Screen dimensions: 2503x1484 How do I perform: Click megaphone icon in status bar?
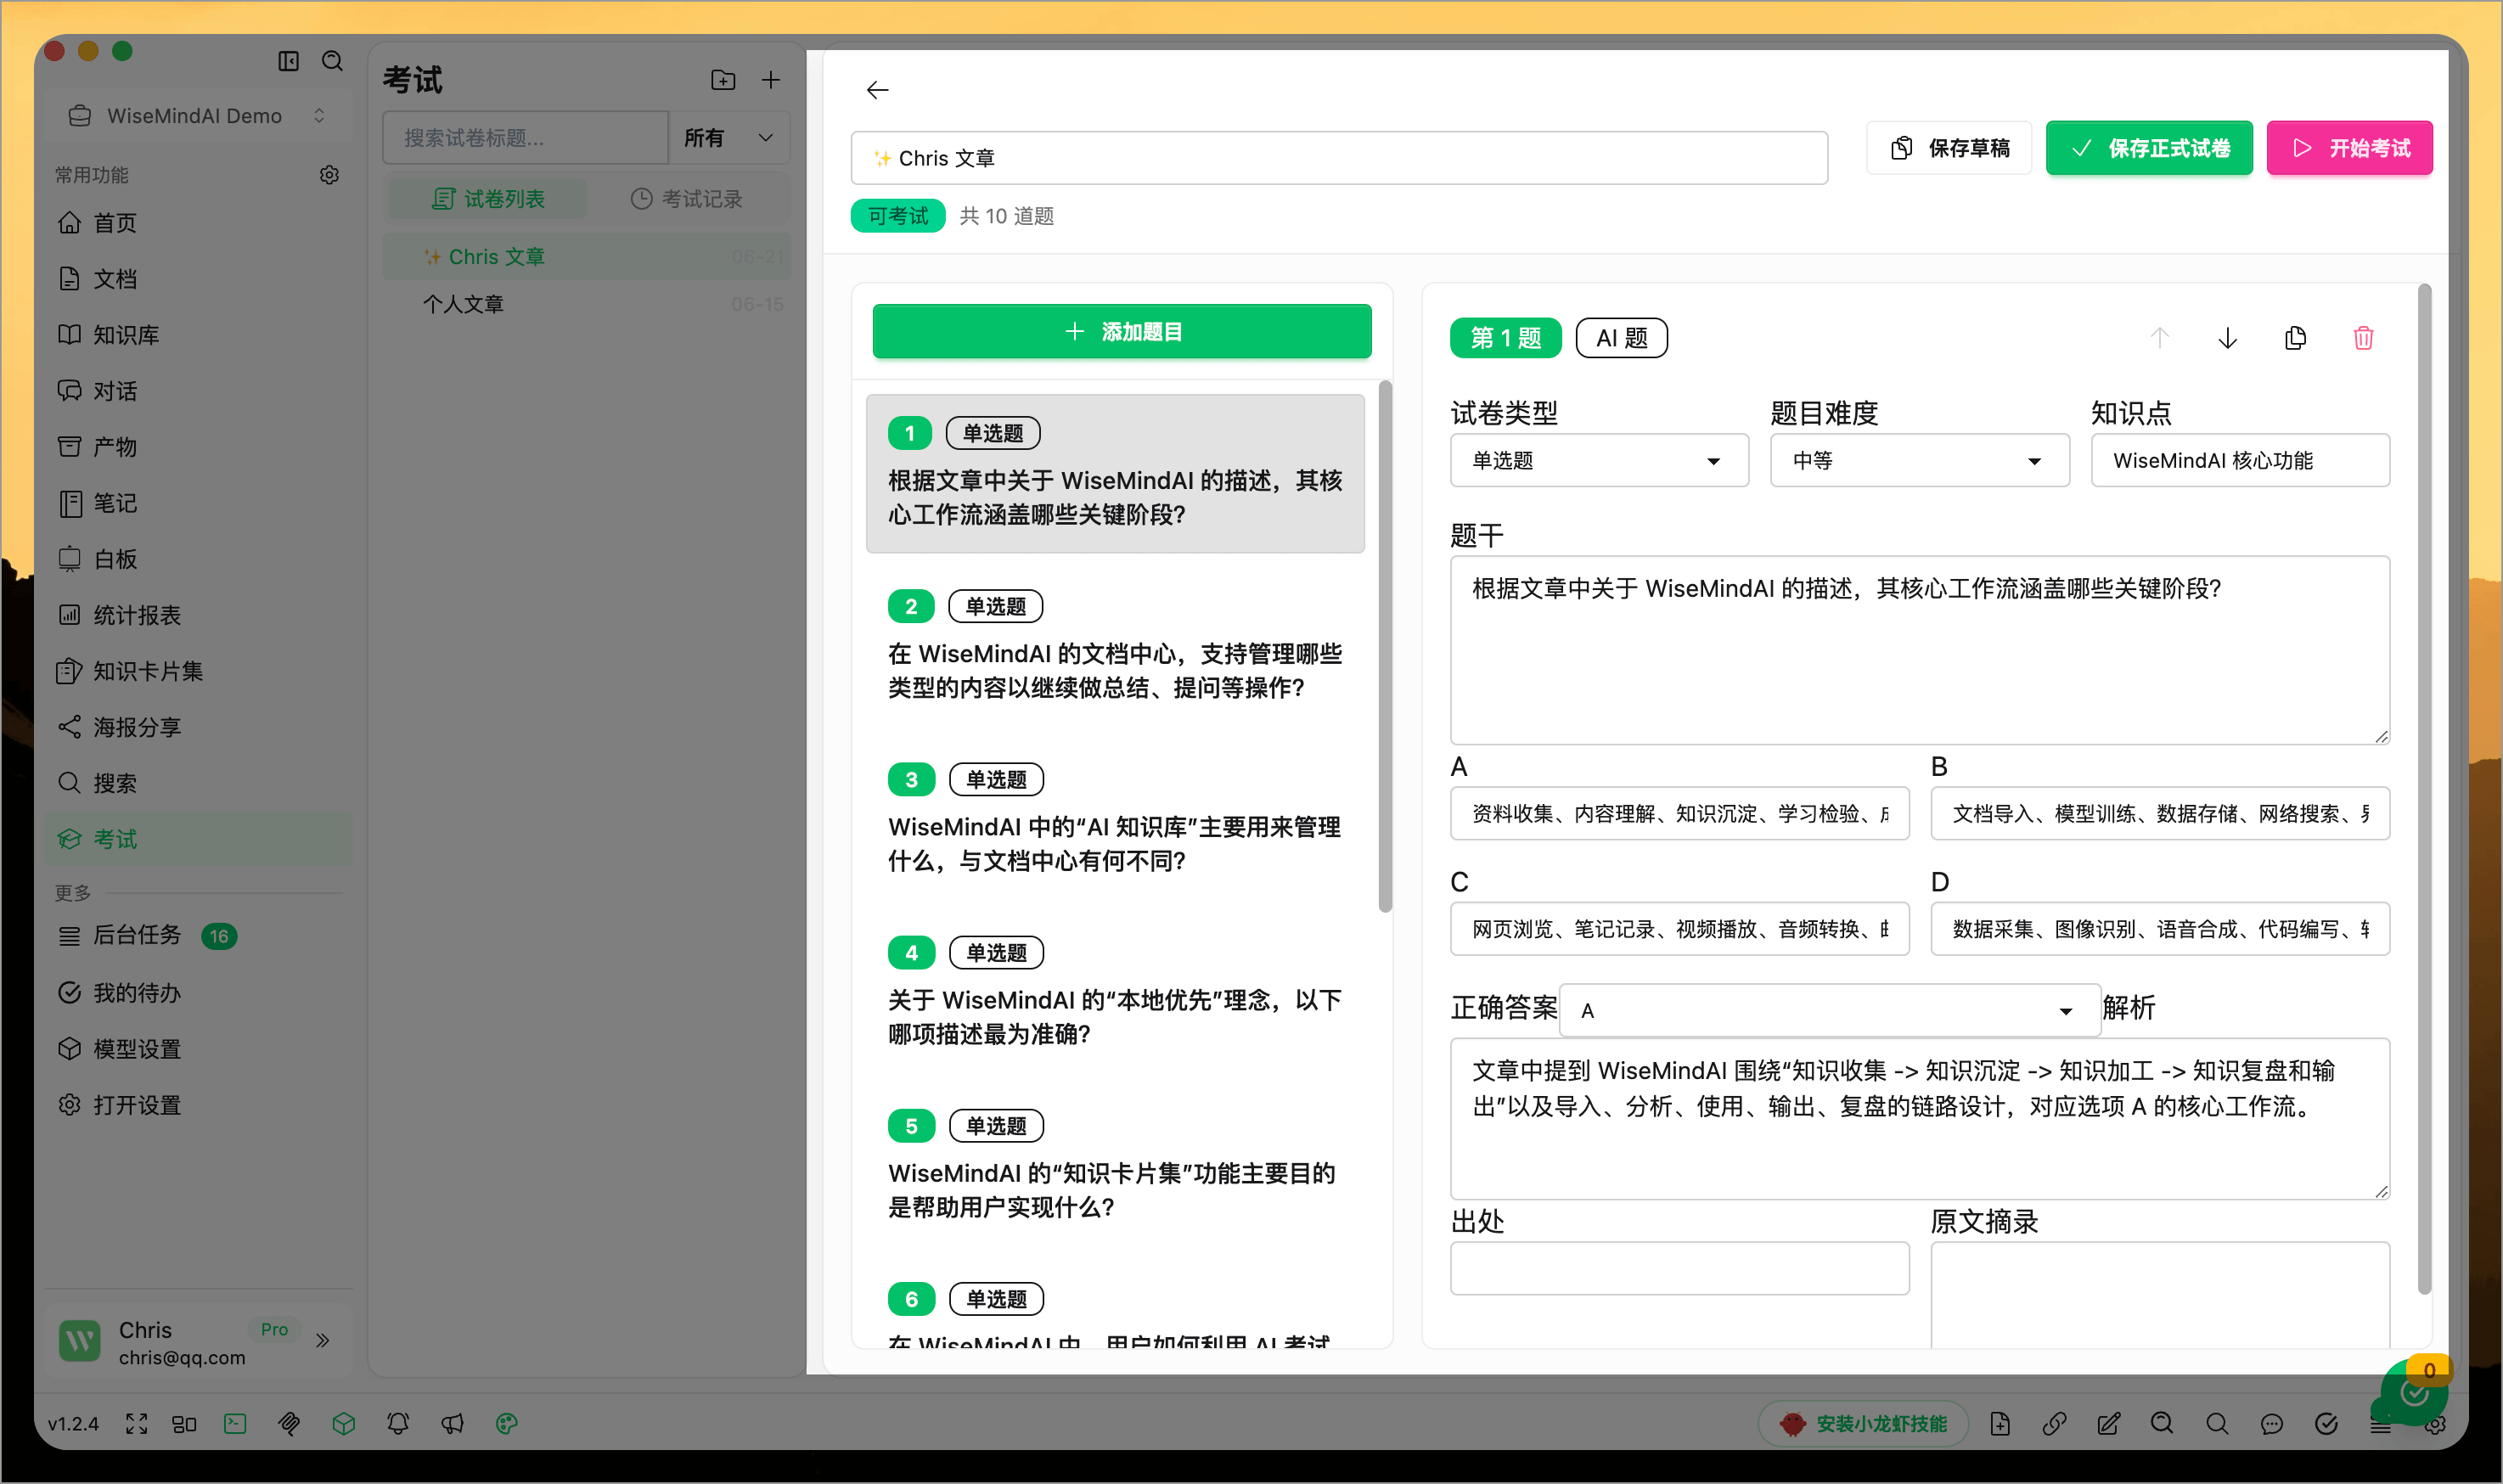(x=452, y=1423)
